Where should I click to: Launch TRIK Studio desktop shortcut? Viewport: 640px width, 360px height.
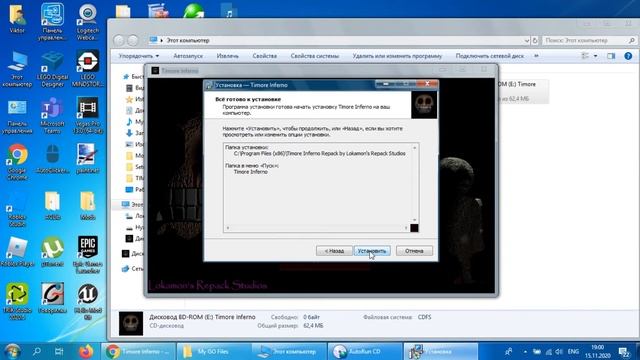[x=17, y=302]
